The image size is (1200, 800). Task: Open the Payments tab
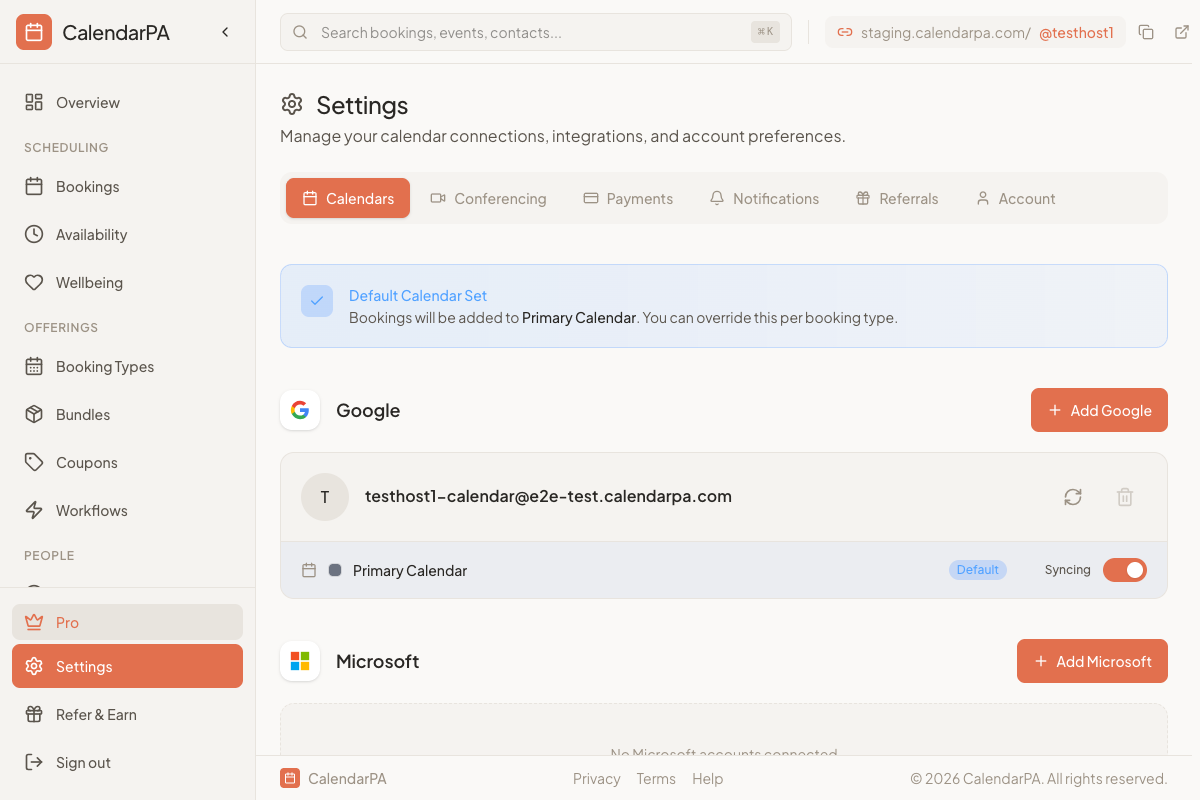click(628, 198)
